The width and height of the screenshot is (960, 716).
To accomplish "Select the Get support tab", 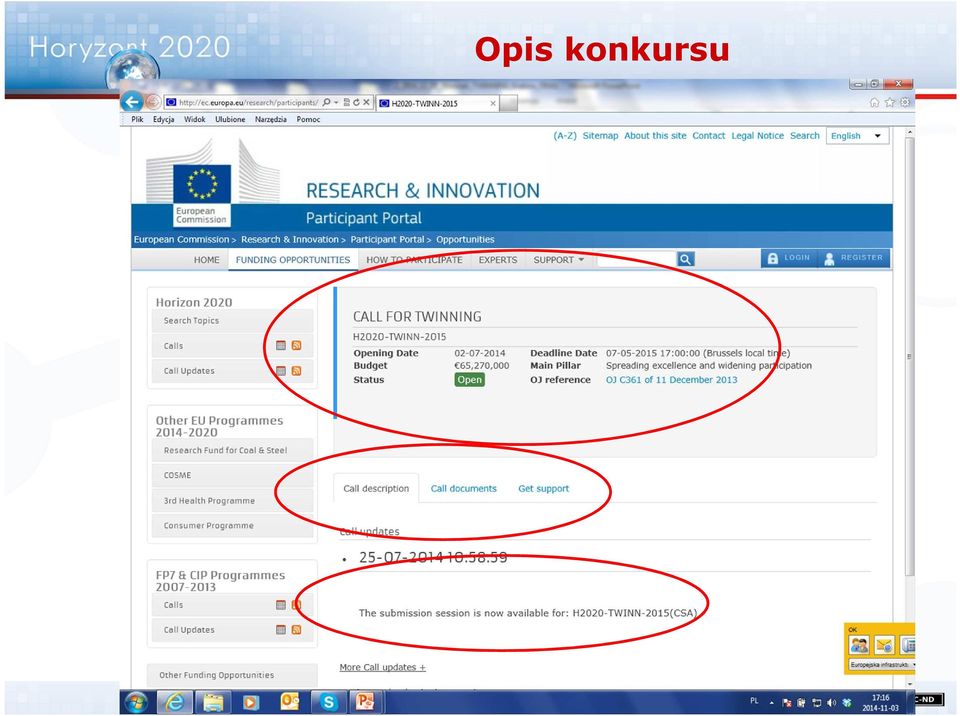I will coord(544,489).
